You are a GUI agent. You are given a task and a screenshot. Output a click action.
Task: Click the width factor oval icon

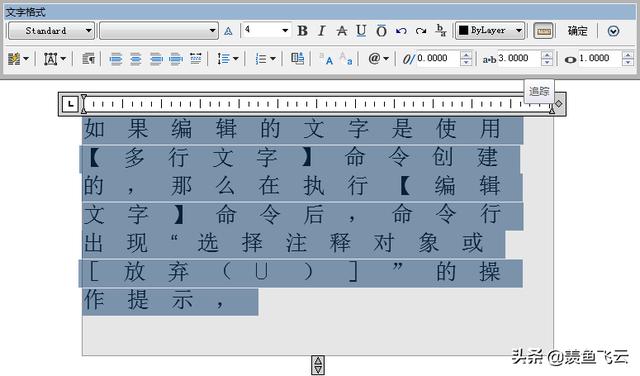(570, 60)
